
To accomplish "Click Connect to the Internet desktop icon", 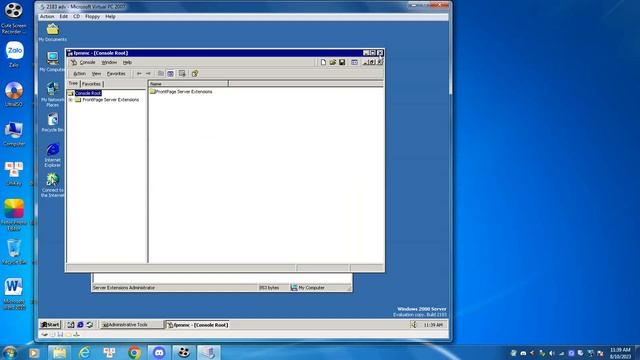I will click(53, 185).
